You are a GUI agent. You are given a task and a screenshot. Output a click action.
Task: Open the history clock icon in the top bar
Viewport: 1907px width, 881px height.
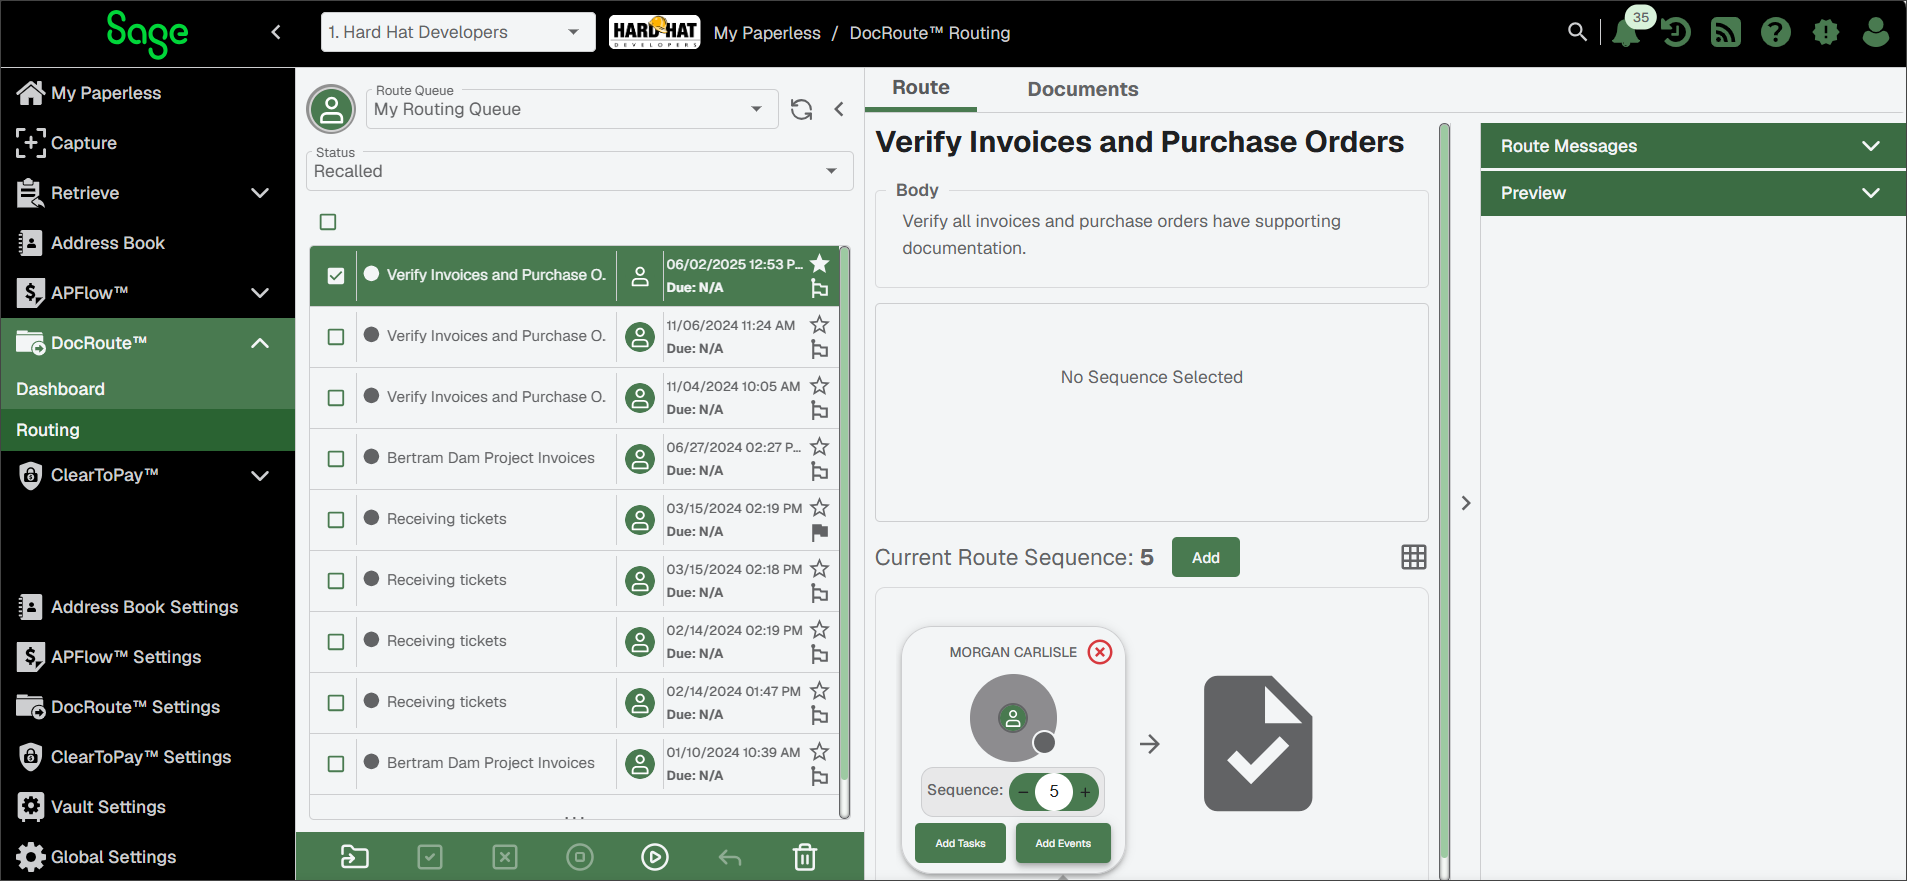[1676, 33]
